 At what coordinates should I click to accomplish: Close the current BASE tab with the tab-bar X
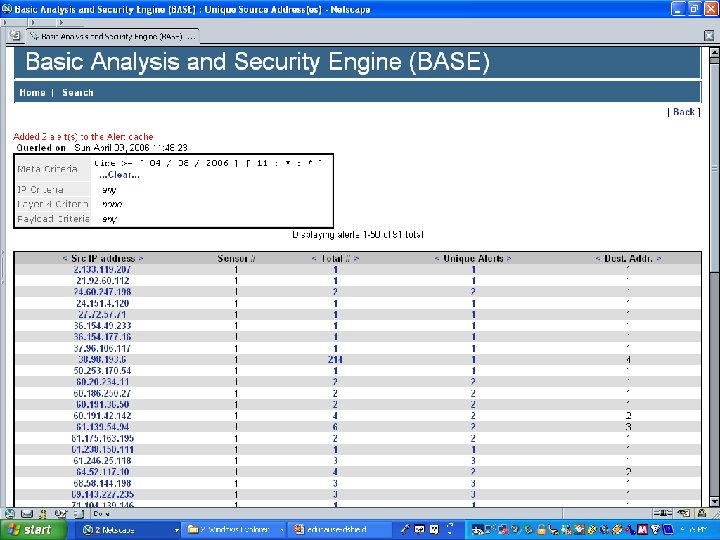click(709, 35)
